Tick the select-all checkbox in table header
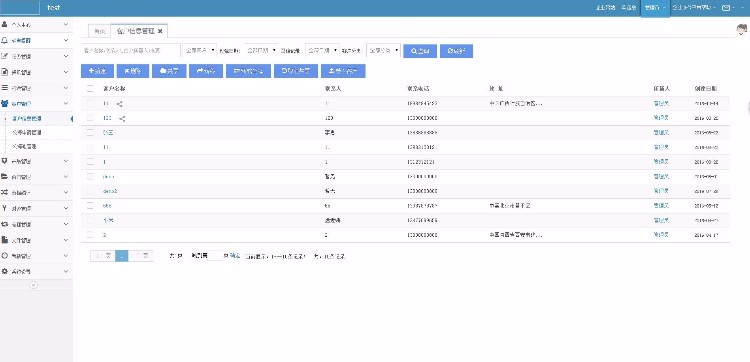The height and width of the screenshot is (362, 750). 90,88
